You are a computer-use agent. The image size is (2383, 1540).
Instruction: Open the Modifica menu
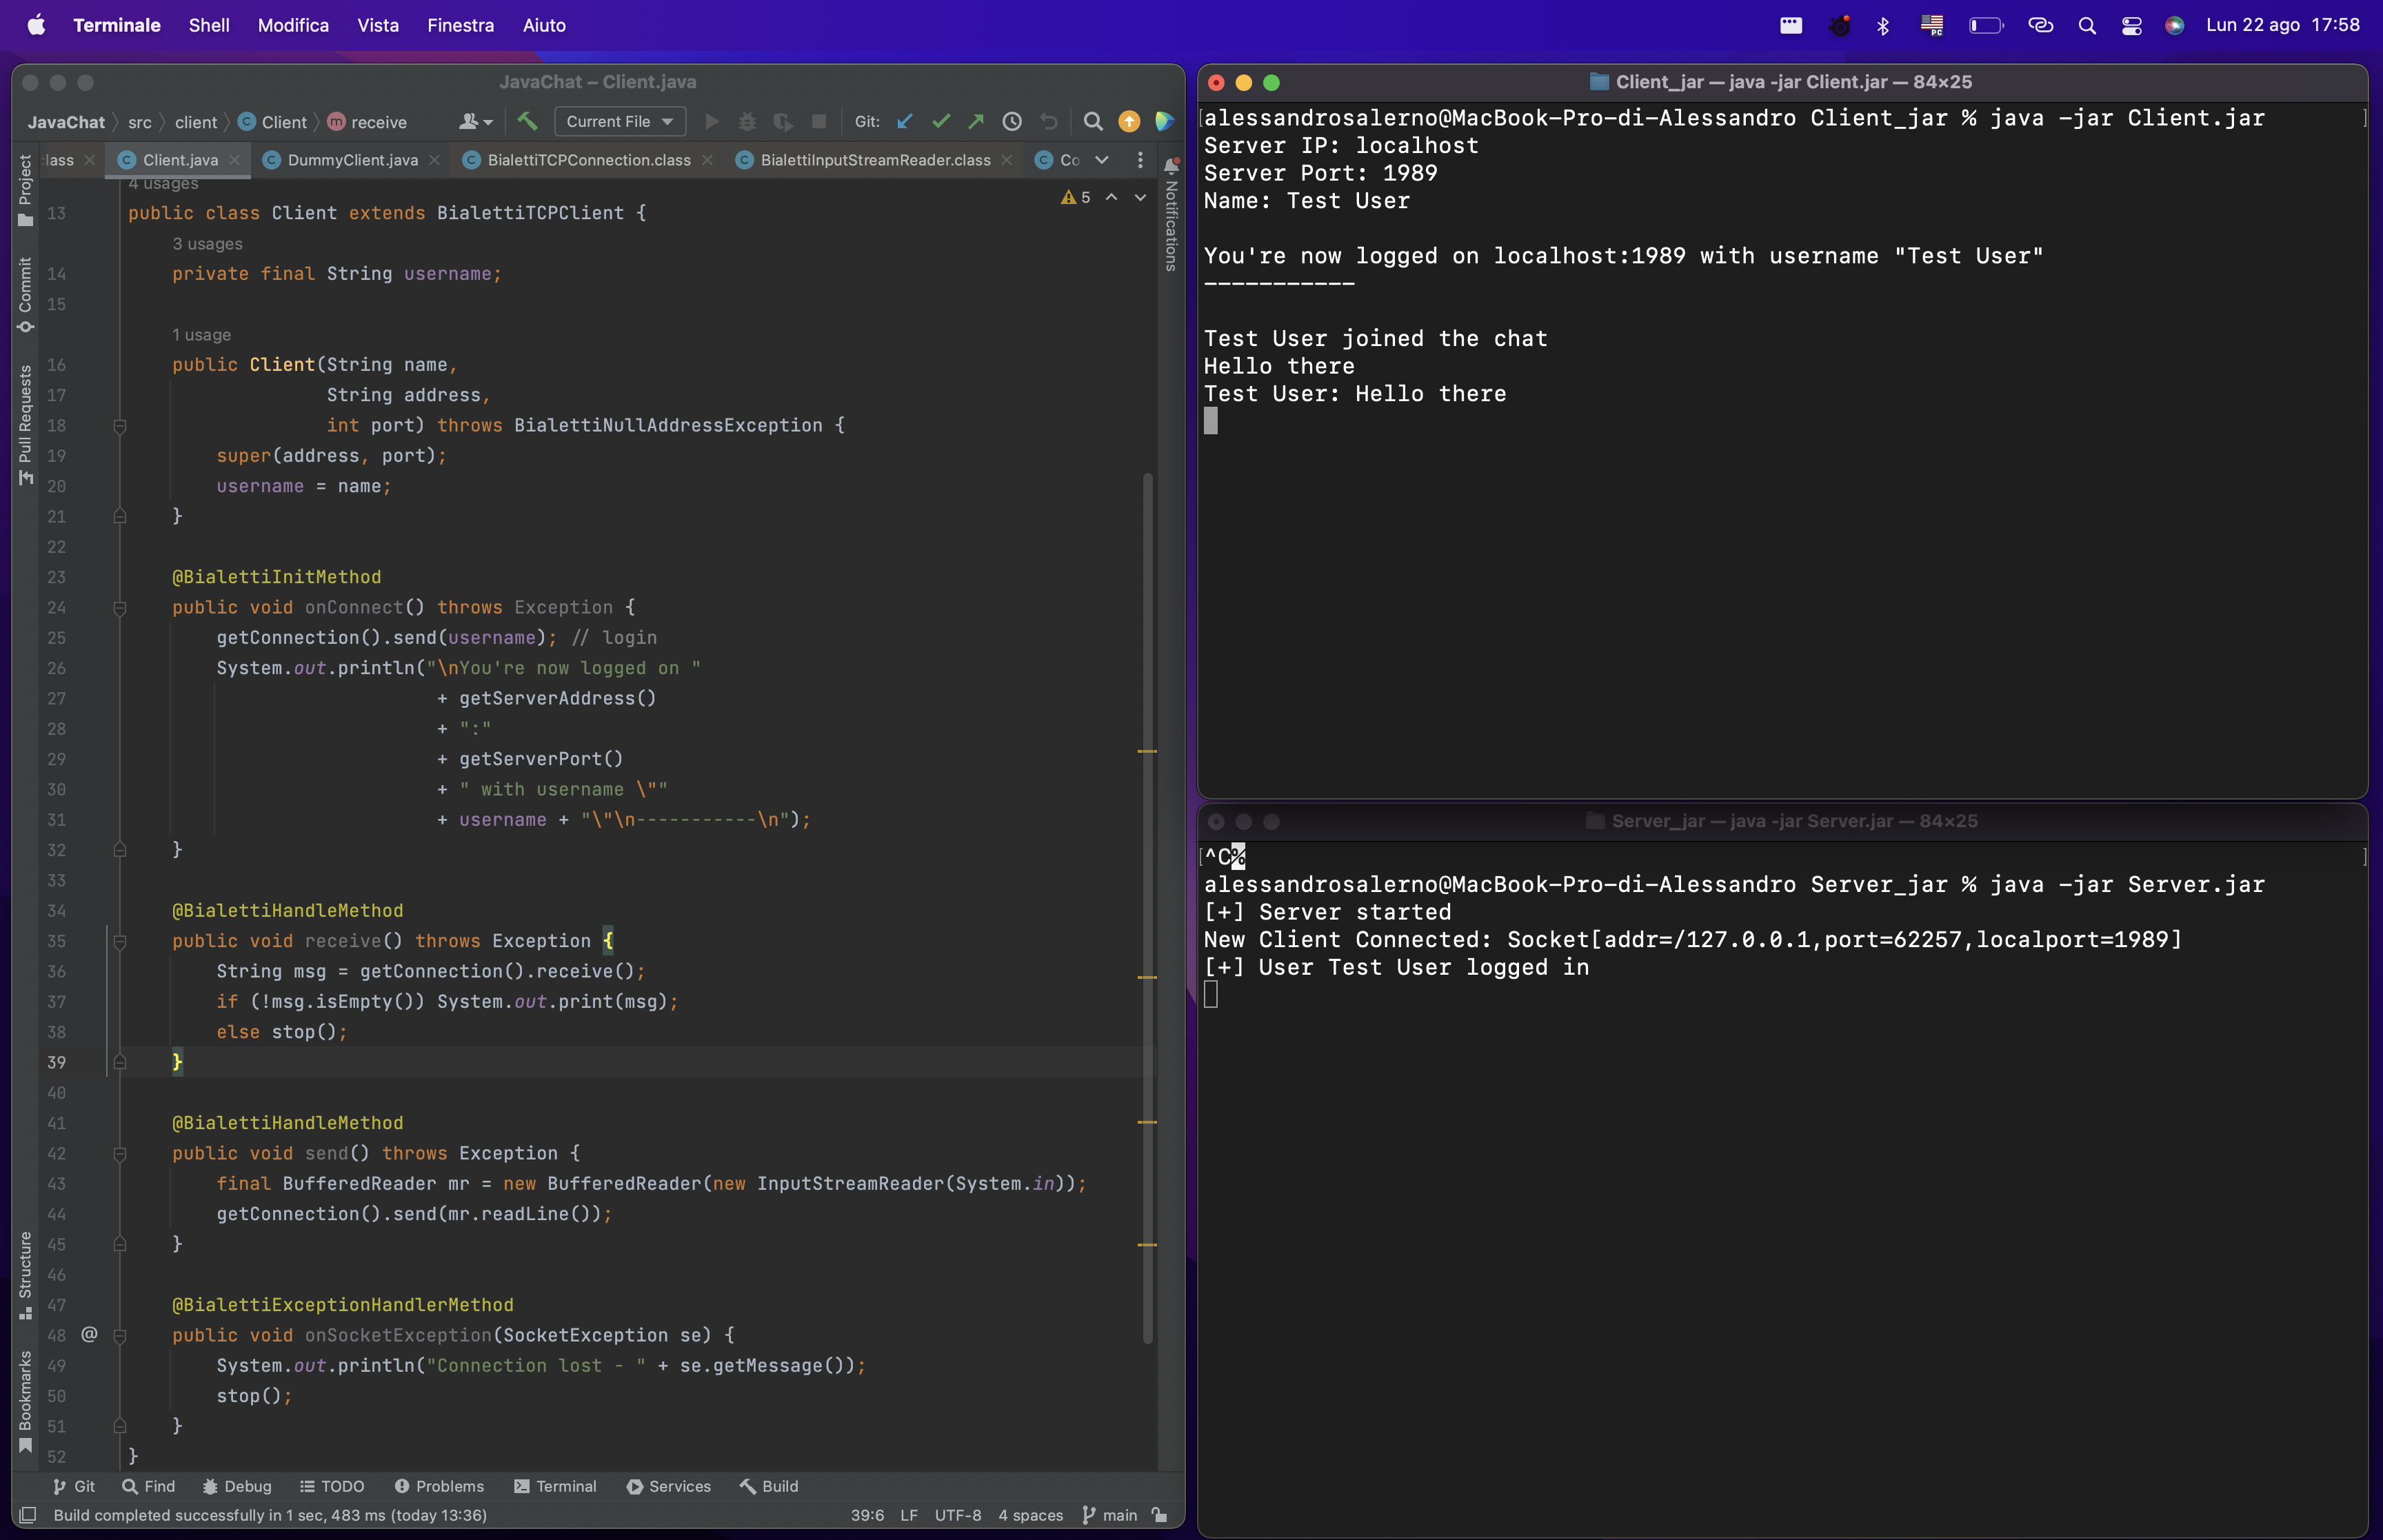pyautogui.click(x=293, y=26)
